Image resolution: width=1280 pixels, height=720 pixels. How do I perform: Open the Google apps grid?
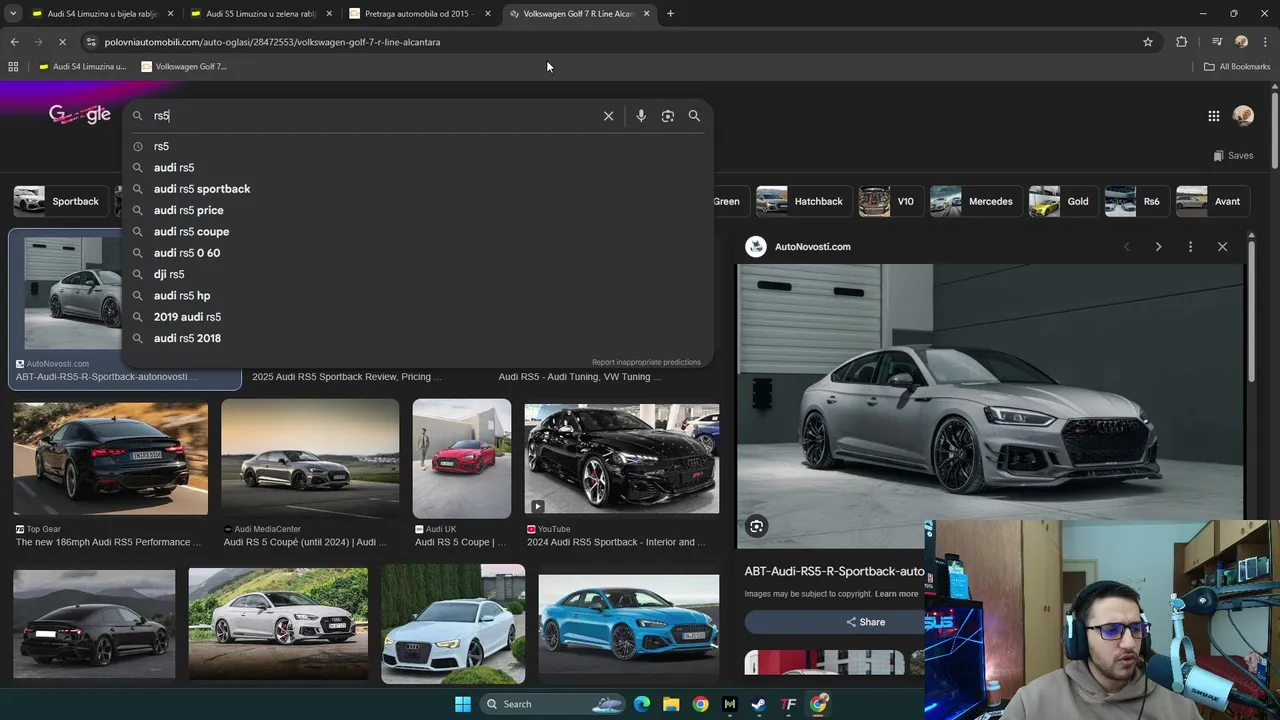[x=1214, y=116]
